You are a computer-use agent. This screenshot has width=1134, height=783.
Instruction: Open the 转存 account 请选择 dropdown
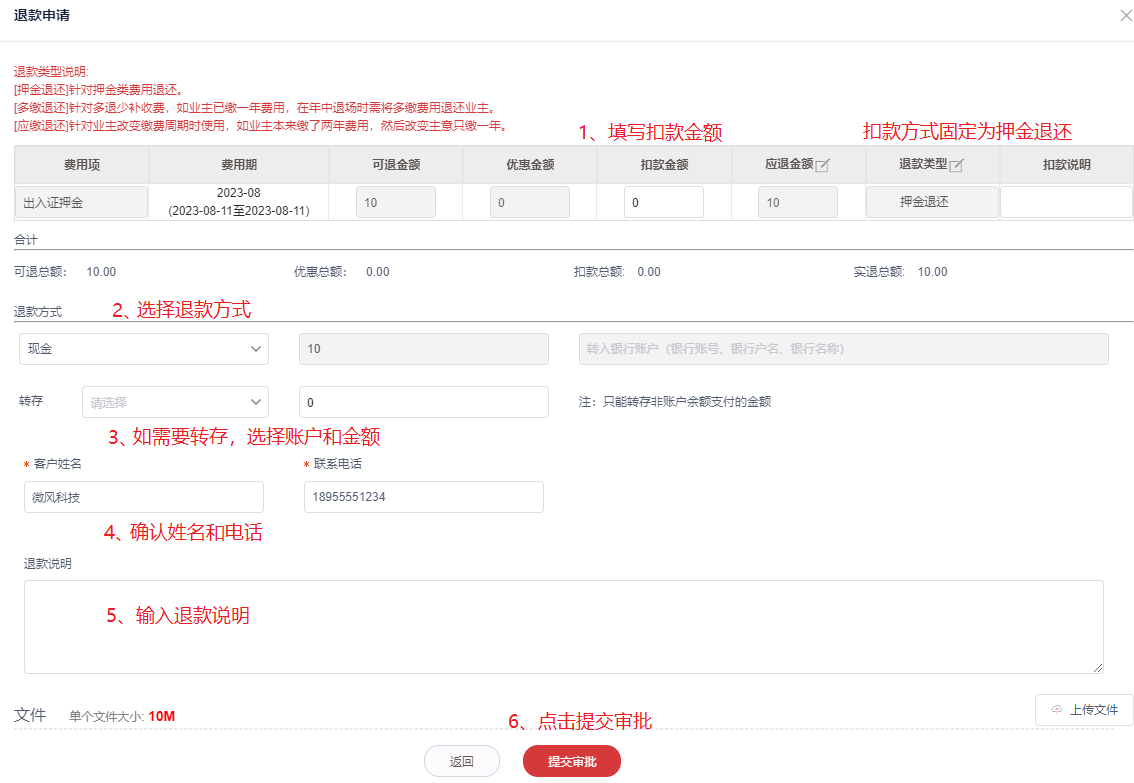(x=175, y=402)
